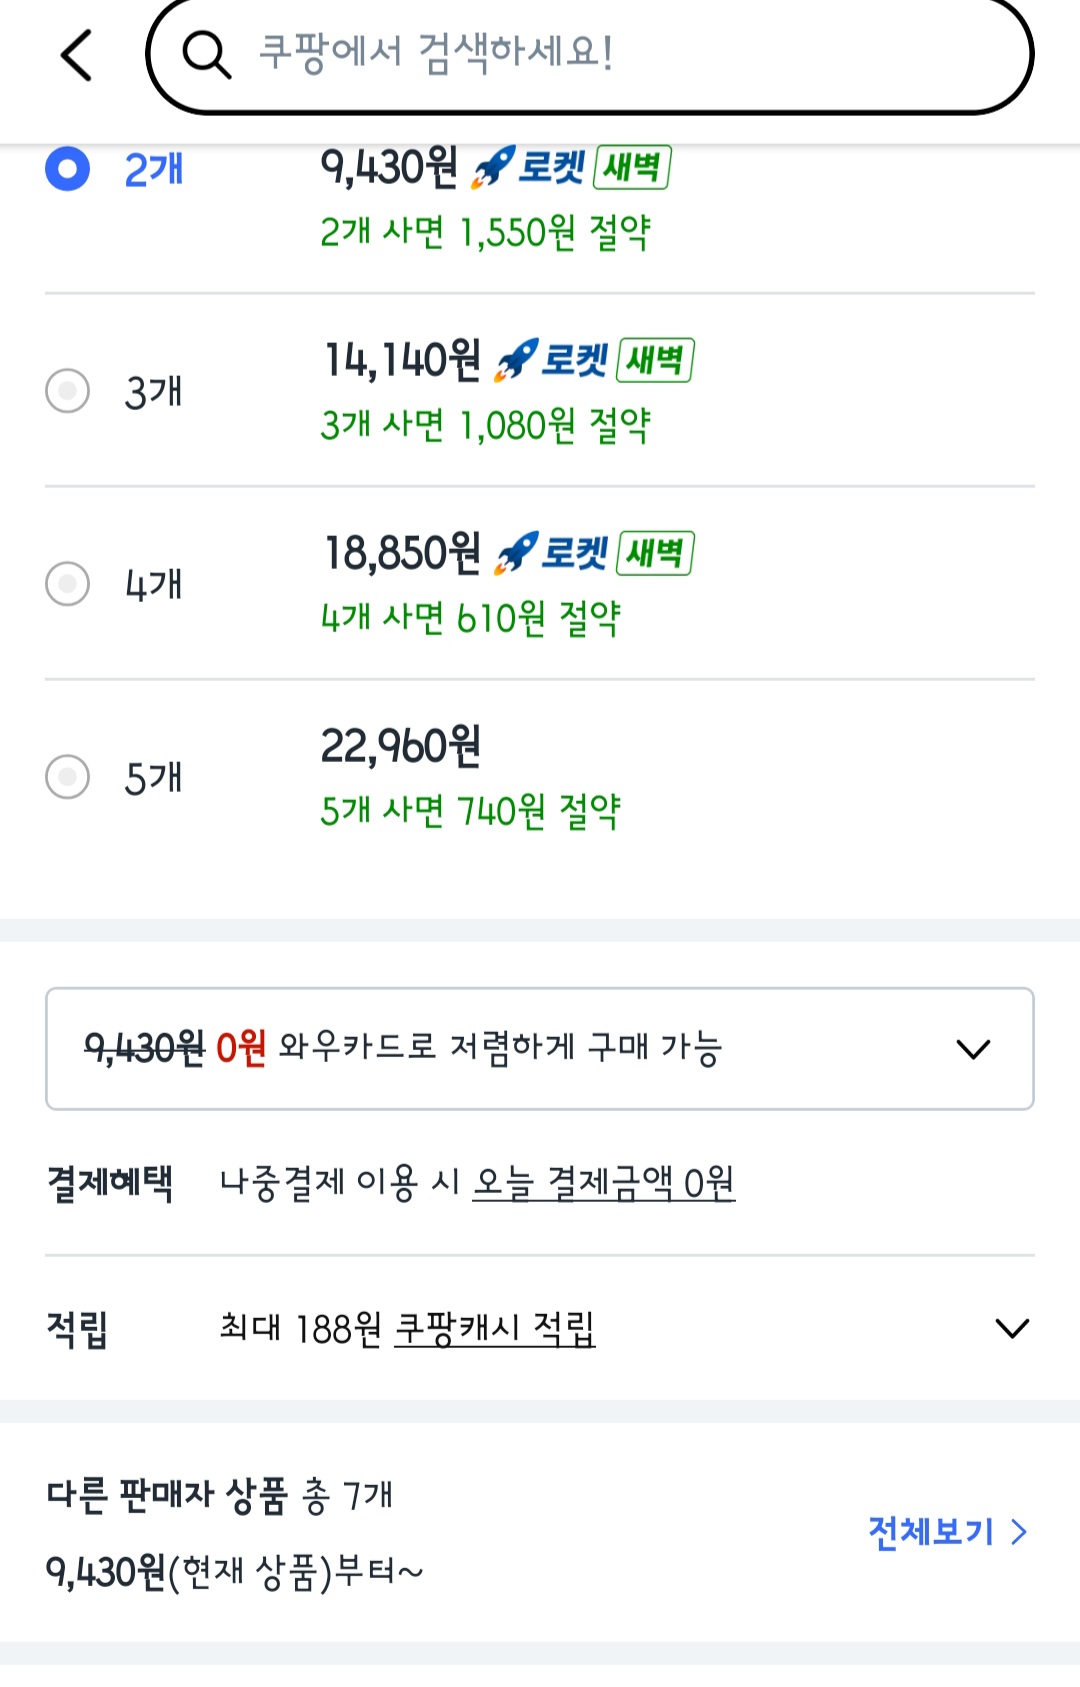Tap the 새벽 badge on 9,430원 row

click(x=632, y=167)
